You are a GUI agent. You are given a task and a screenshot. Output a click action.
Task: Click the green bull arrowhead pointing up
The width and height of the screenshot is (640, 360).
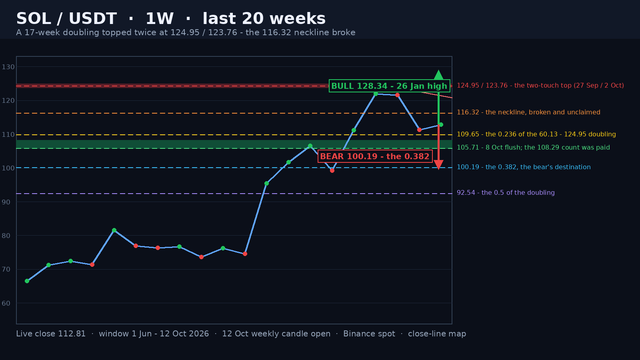coord(438,75)
